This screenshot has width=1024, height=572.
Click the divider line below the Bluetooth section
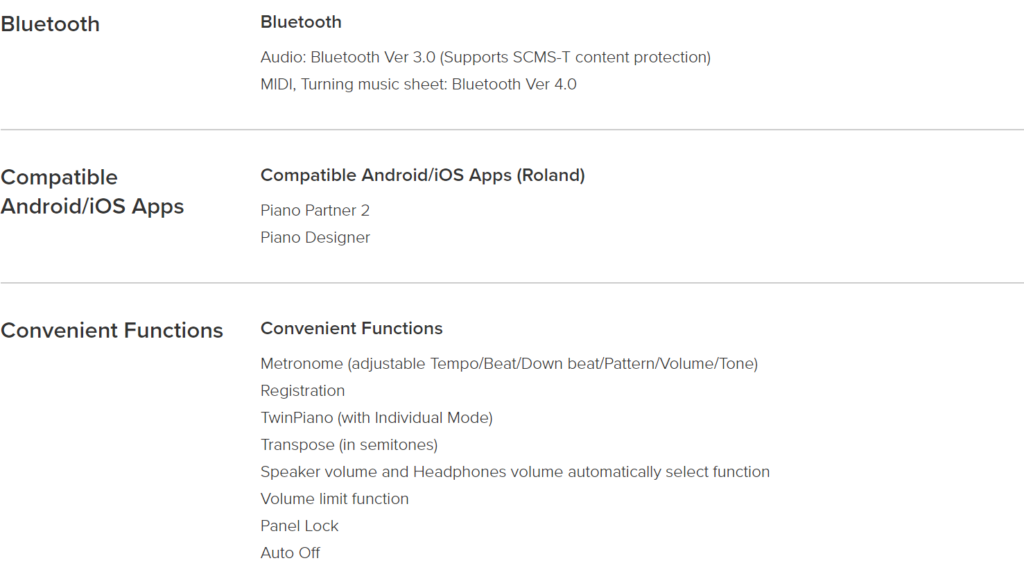coord(512,129)
